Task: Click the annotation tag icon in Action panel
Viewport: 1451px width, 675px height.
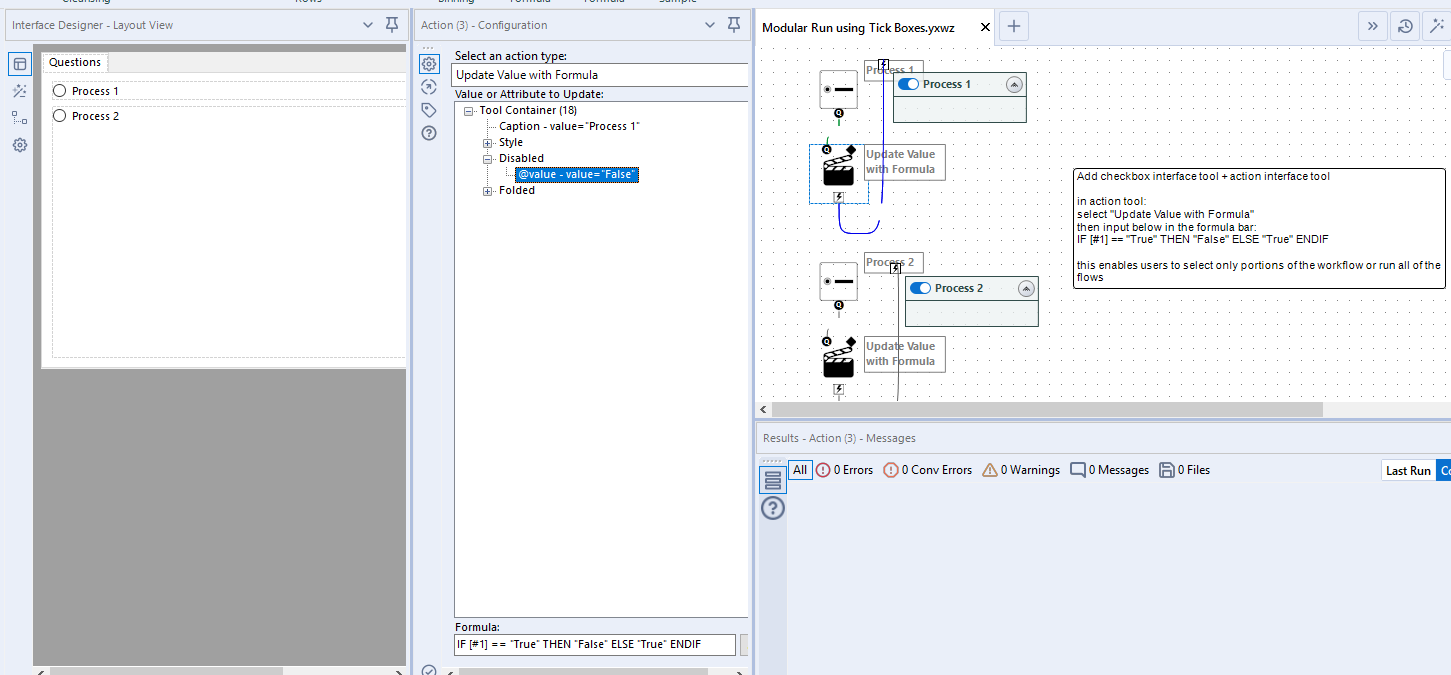Action: 429,109
